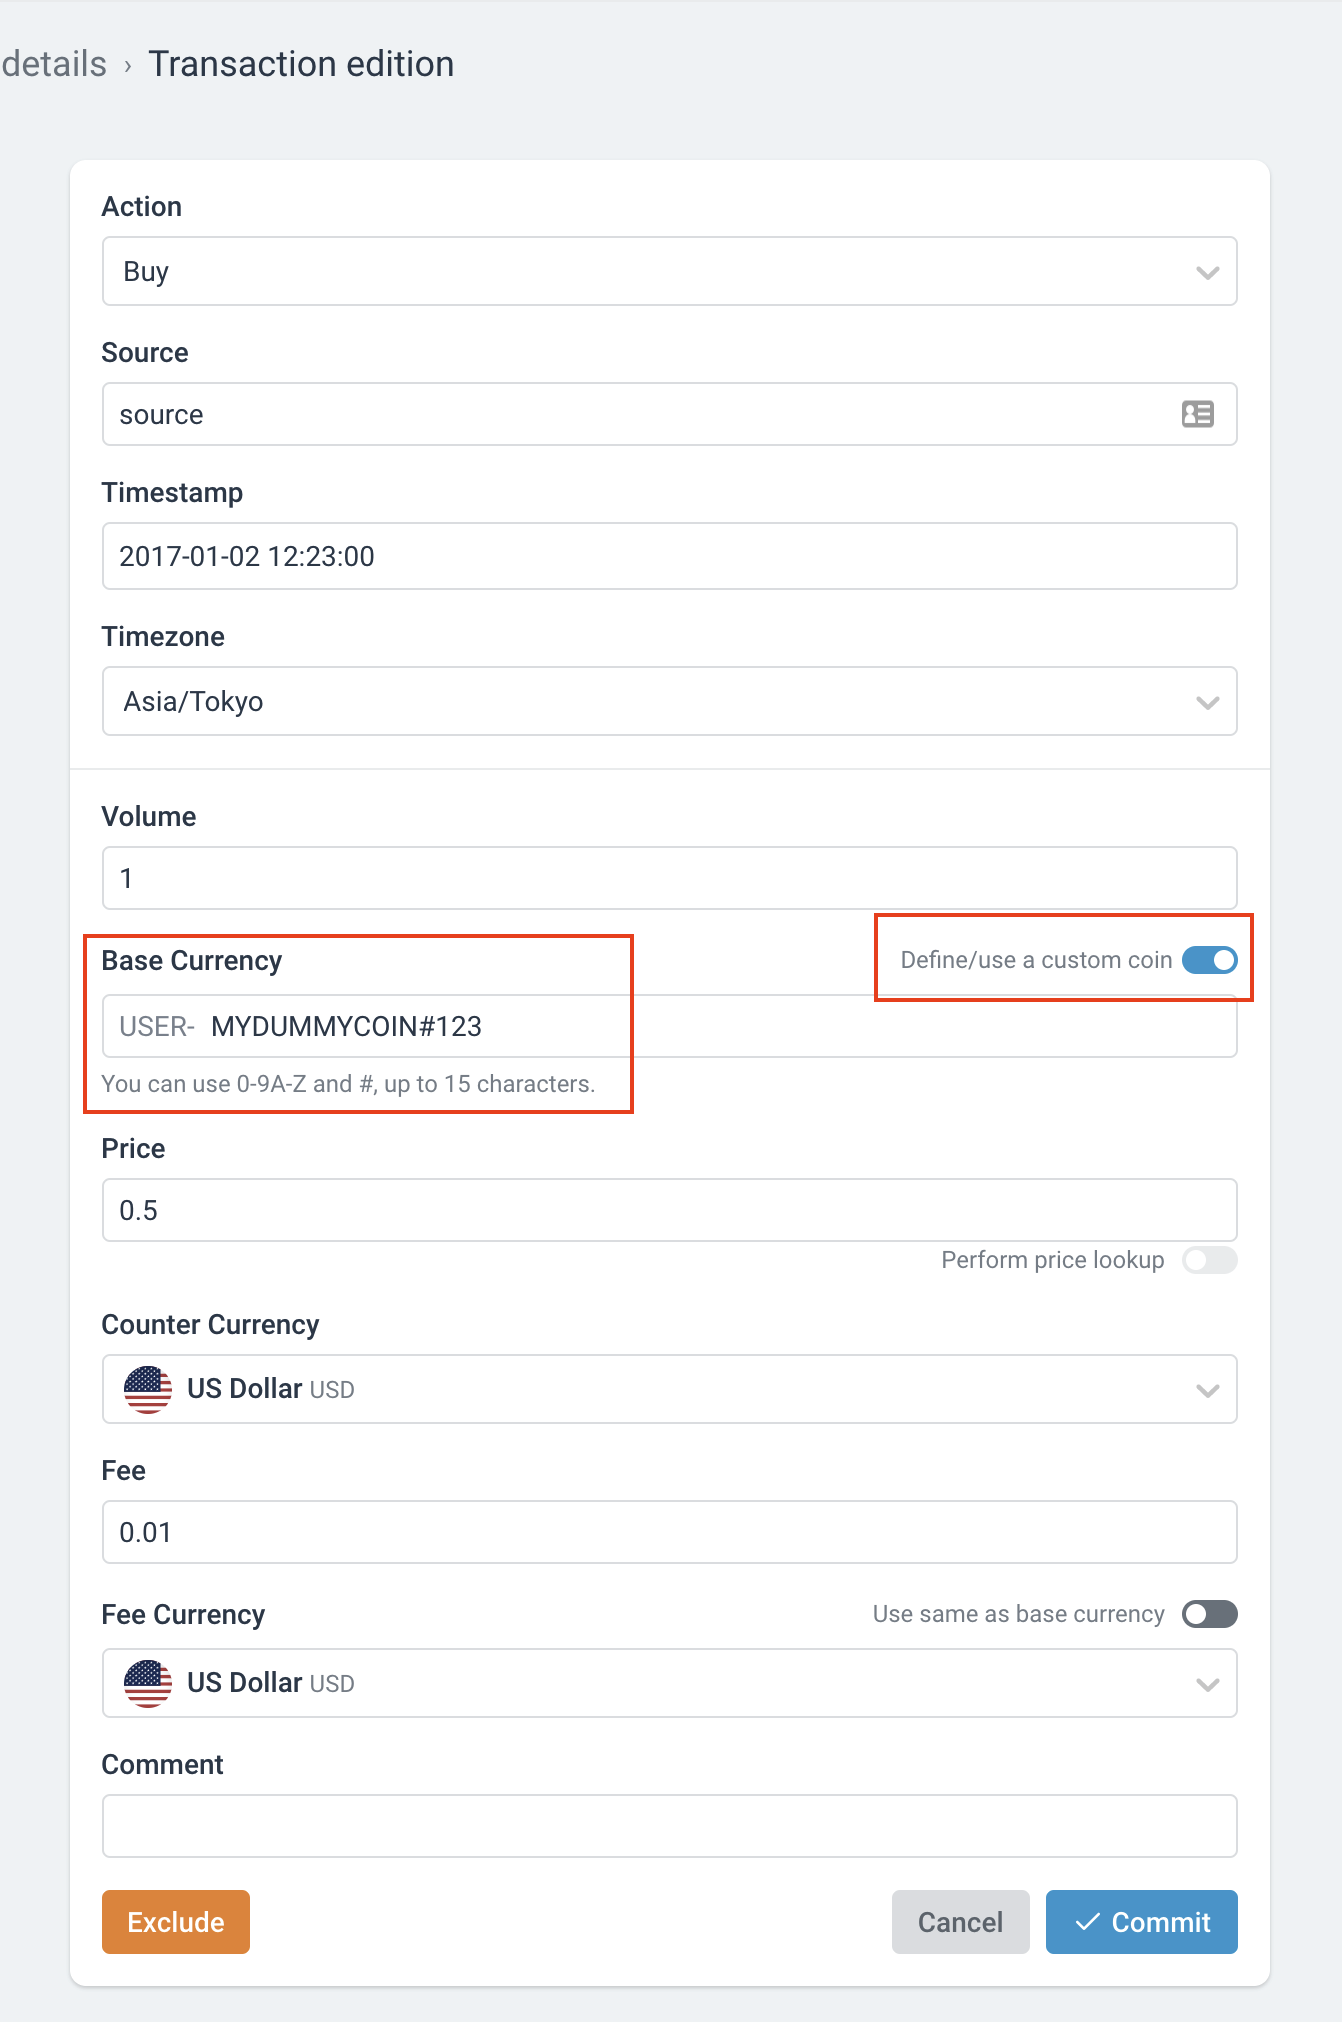Go back via the details breadcrumb
This screenshot has height=2022, width=1342.
click(x=54, y=64)
